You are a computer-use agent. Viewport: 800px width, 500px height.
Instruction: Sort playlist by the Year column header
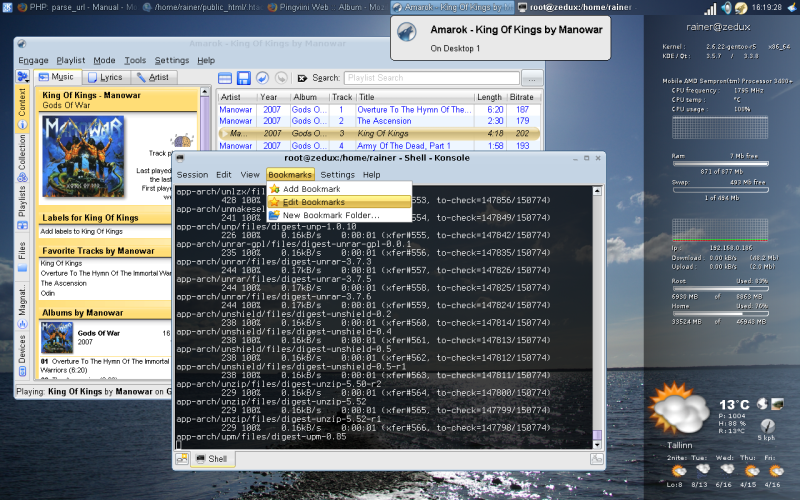pos(272,97)
